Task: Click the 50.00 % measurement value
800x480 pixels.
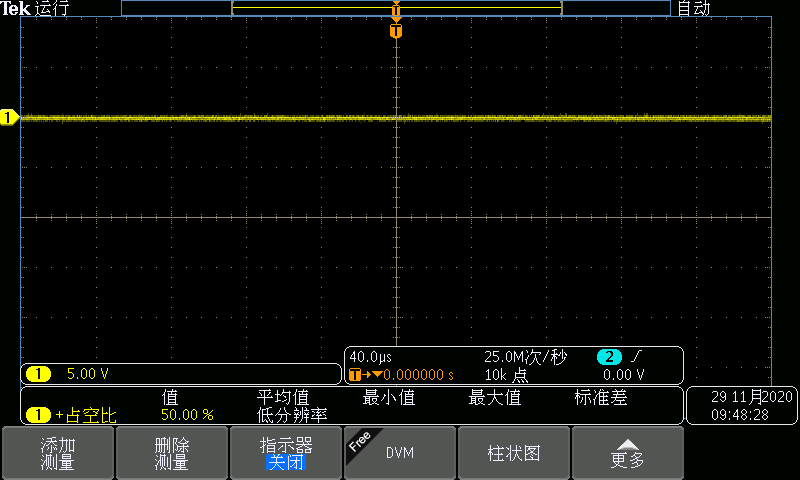Action: 187,415
